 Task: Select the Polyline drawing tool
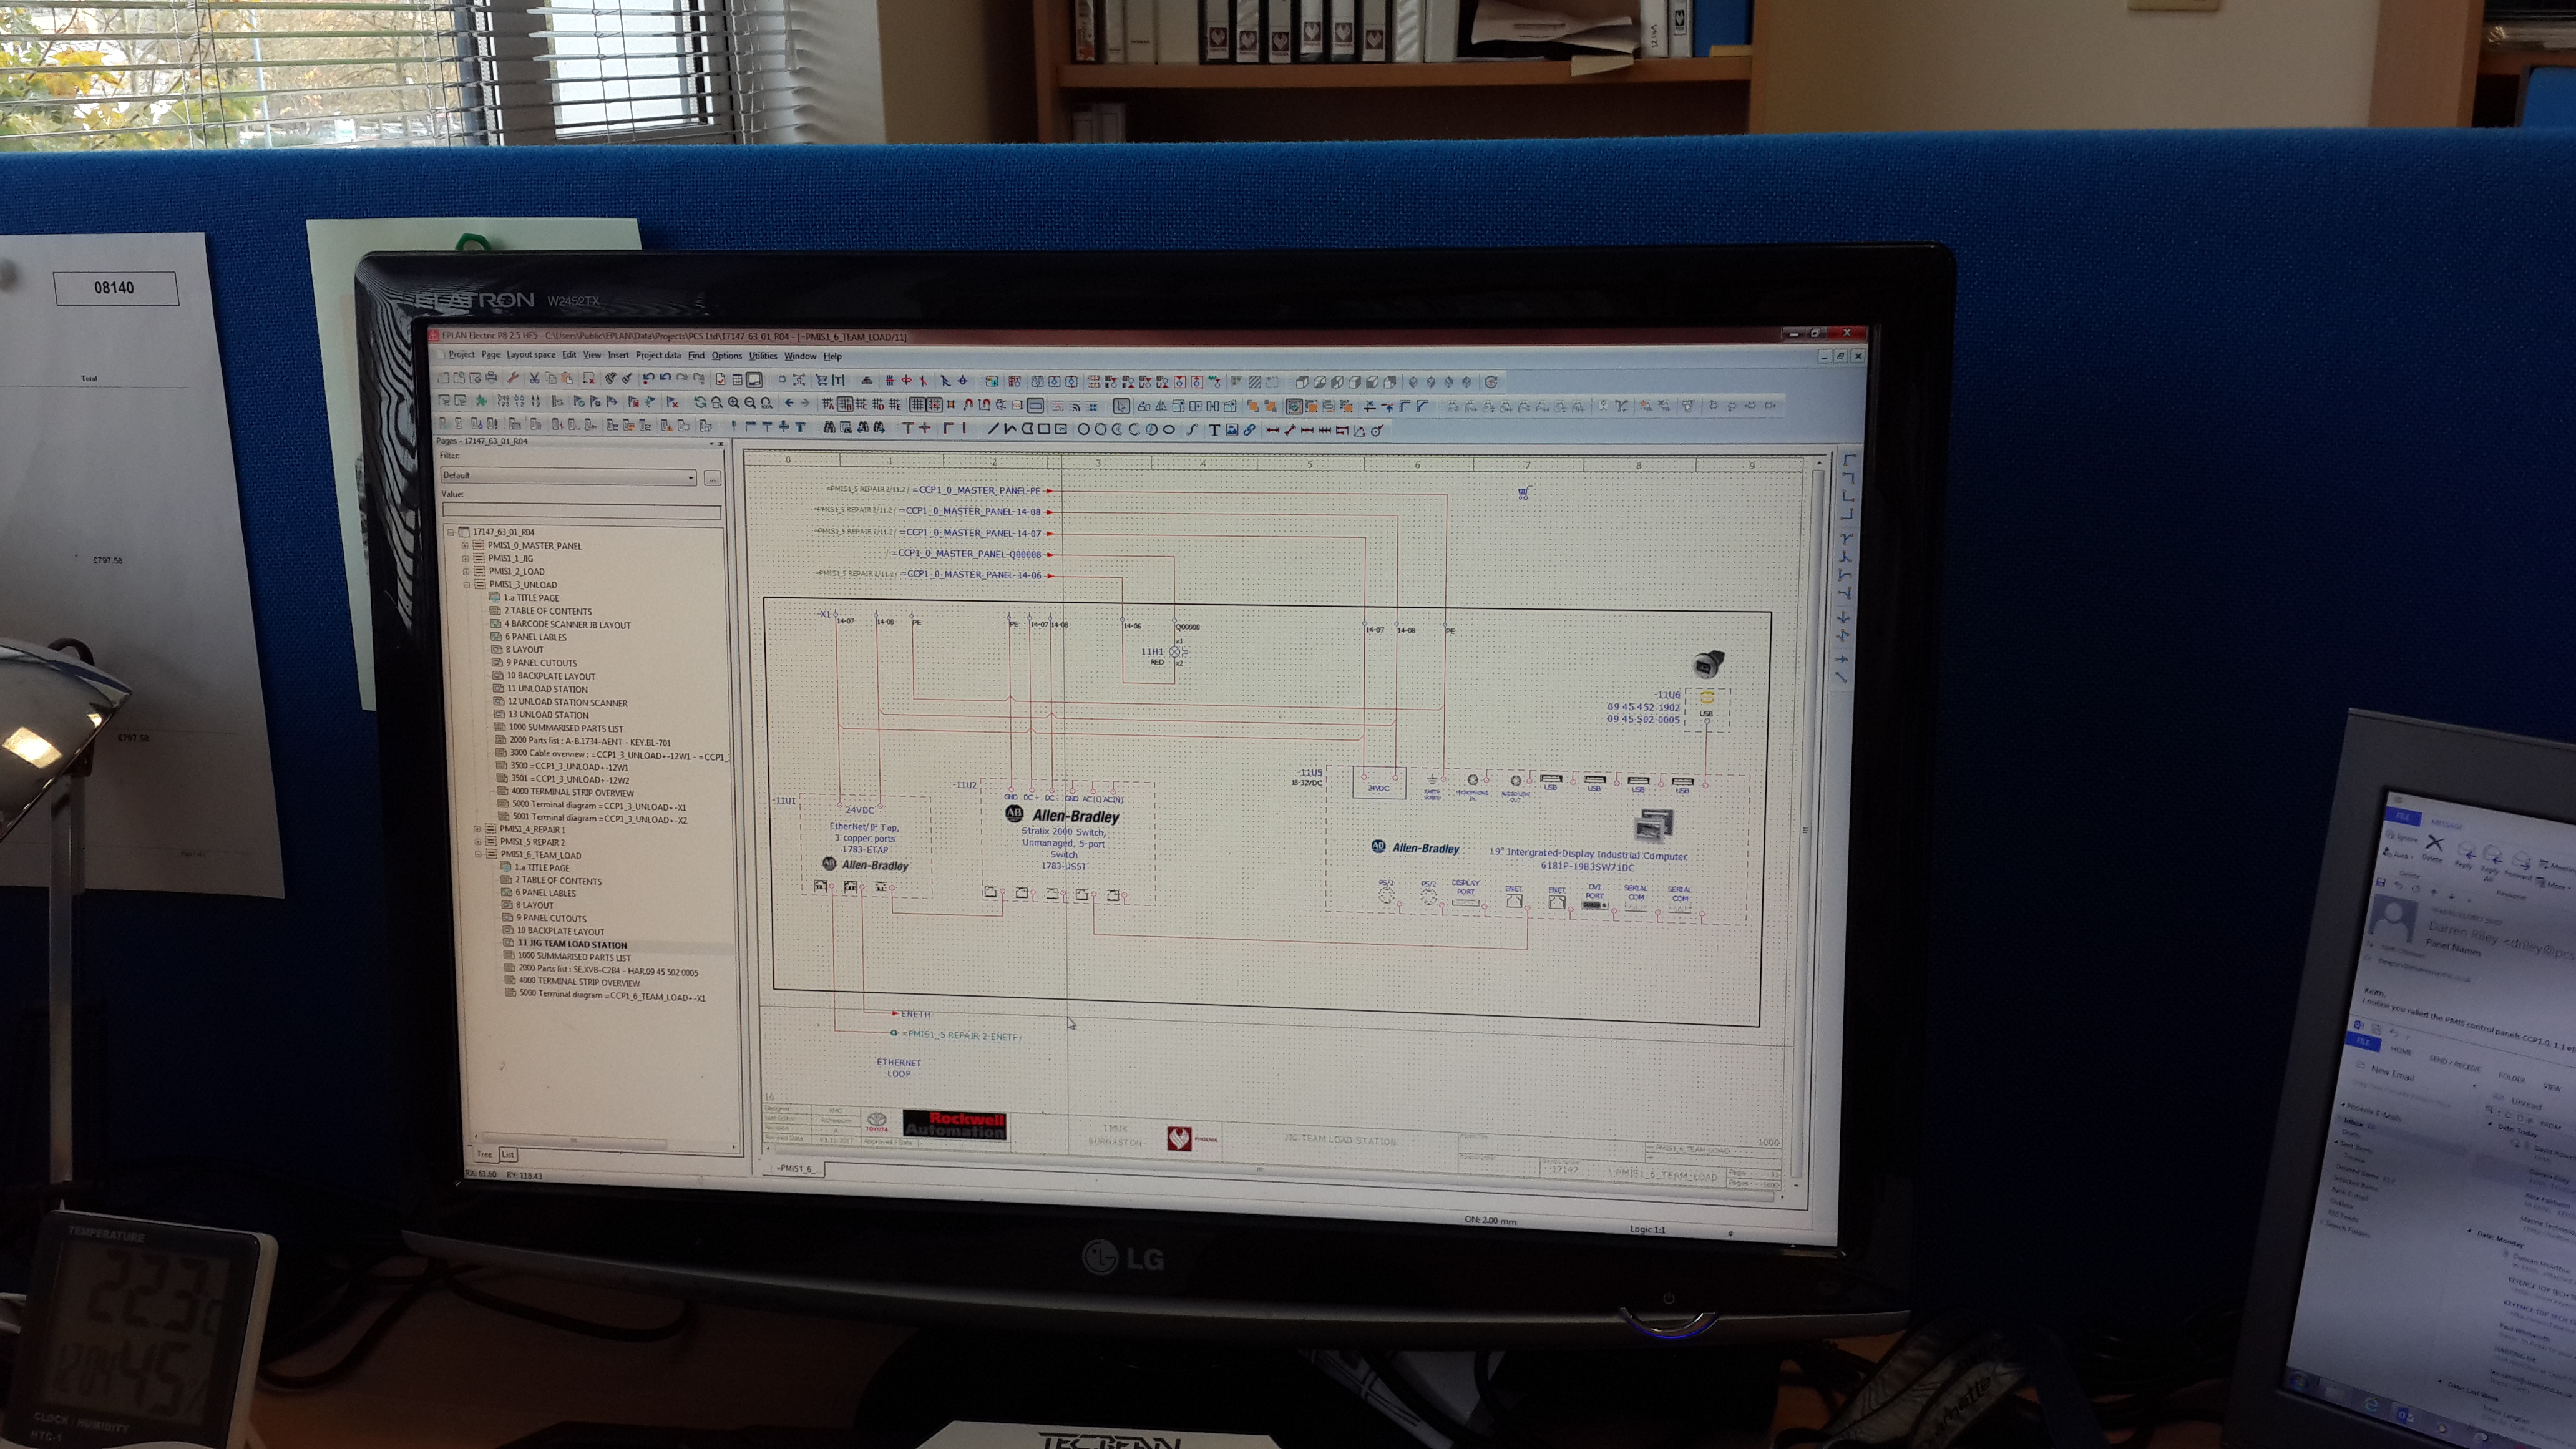pyautogui.click(x=1010, y=428)
